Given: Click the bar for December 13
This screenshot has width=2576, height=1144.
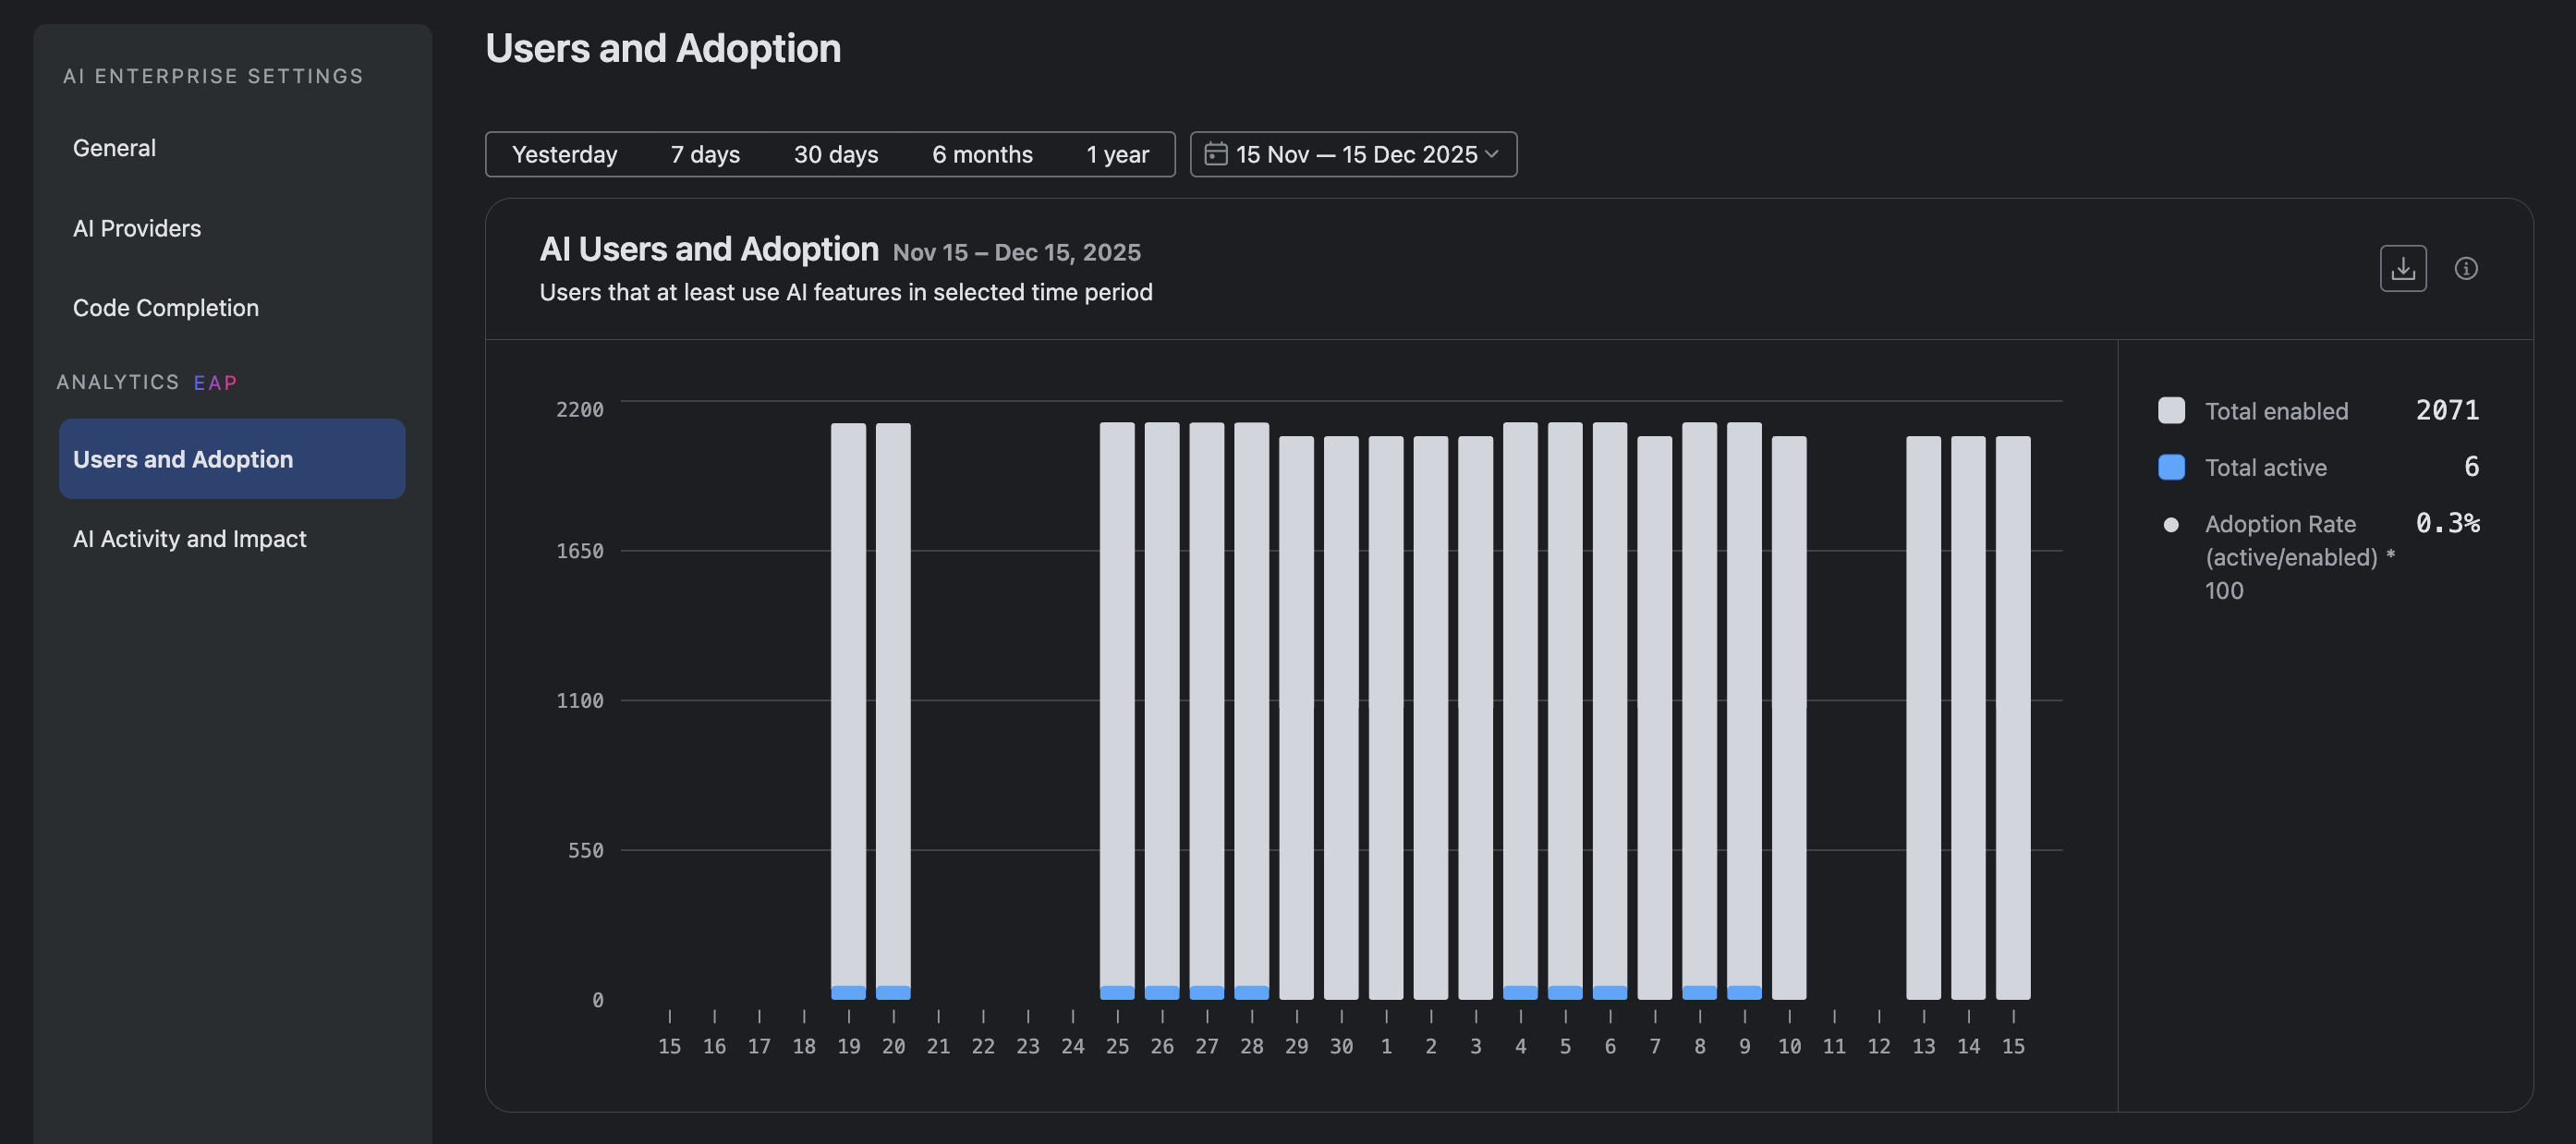Looking at the screenshot, I should pyautogui.click(x=1923, y=717).
